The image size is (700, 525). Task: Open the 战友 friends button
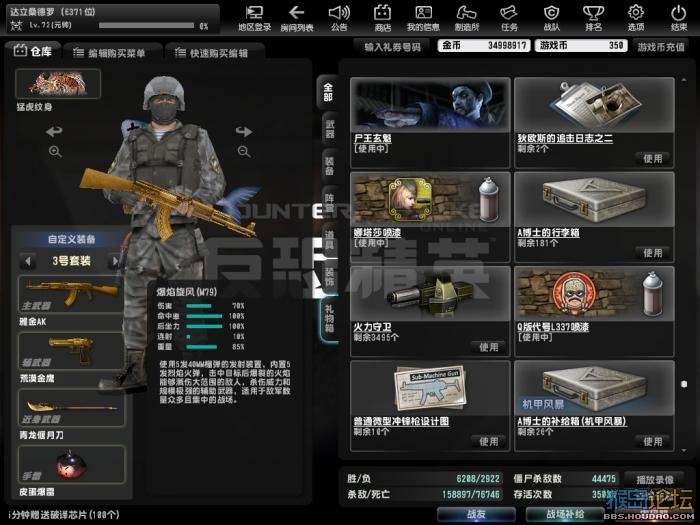(476, 514)
